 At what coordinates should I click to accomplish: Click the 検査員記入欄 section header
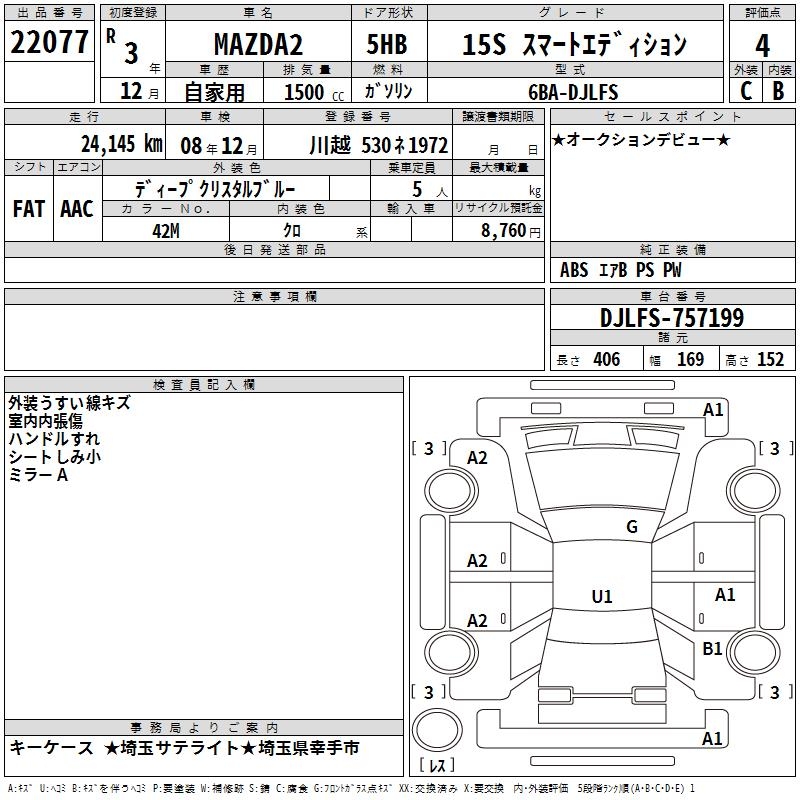(204, 385)
